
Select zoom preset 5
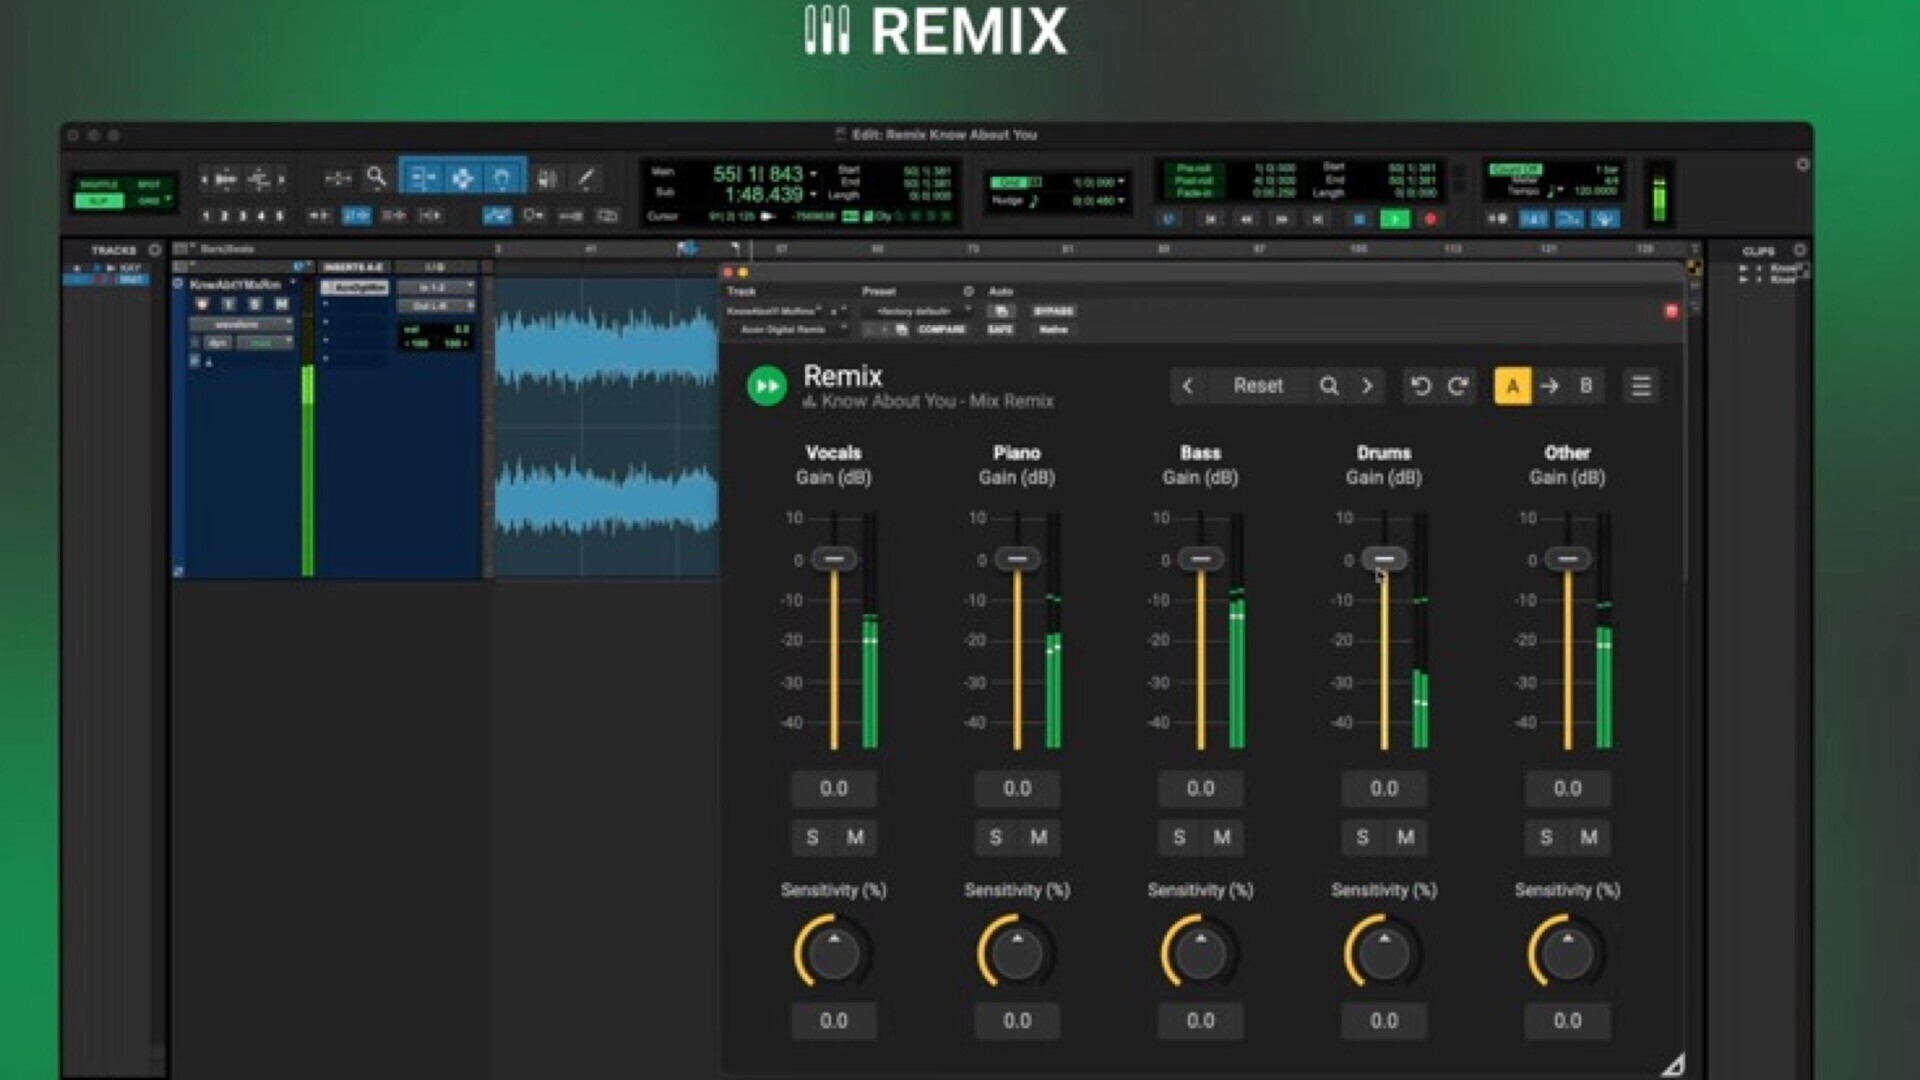tap(279, 215)
